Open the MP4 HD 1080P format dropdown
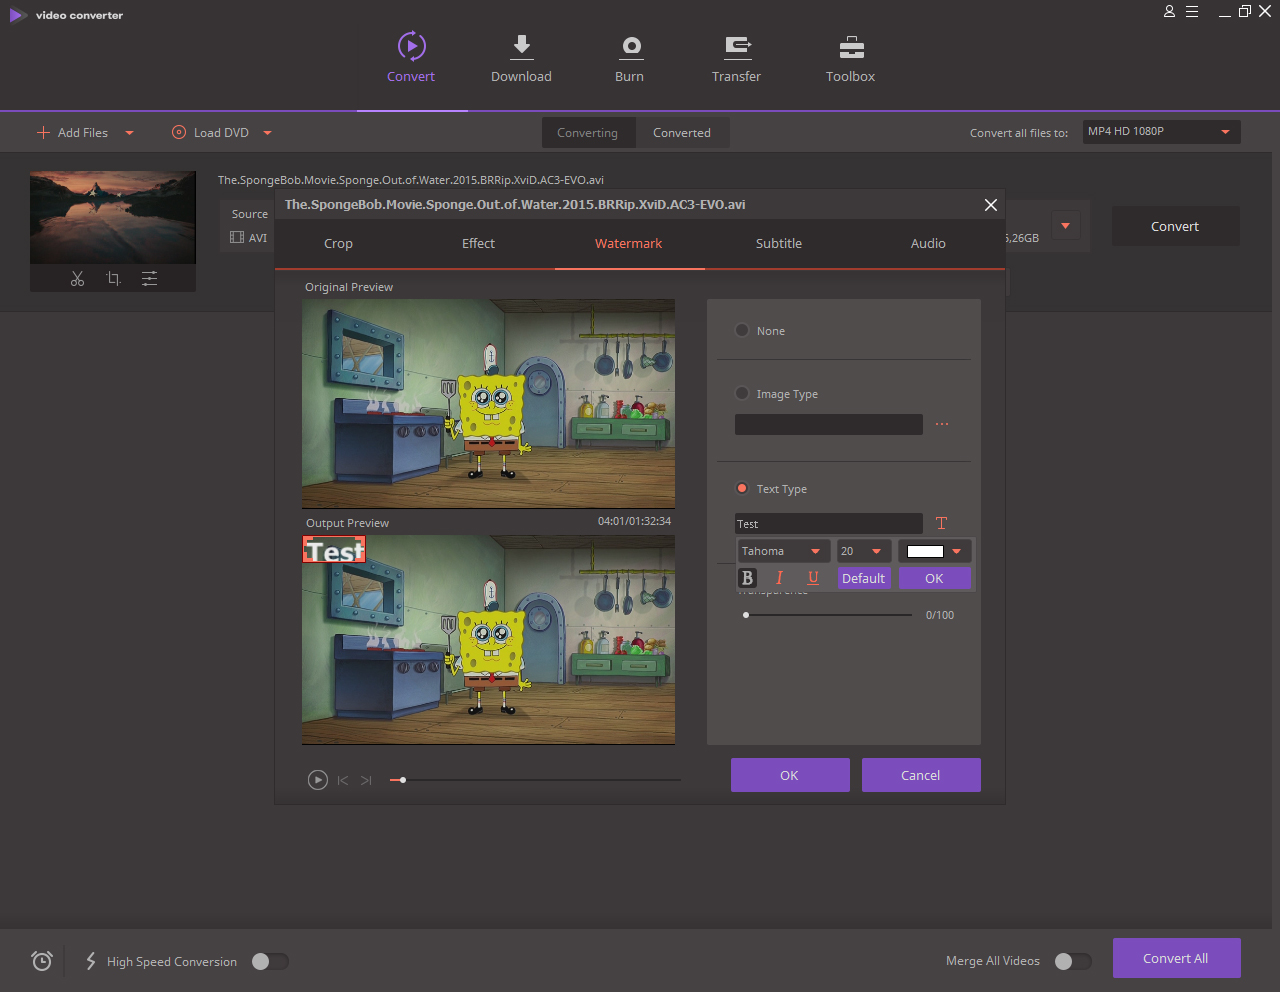Screen dimensions: 1280x992 pos(1162,132)
